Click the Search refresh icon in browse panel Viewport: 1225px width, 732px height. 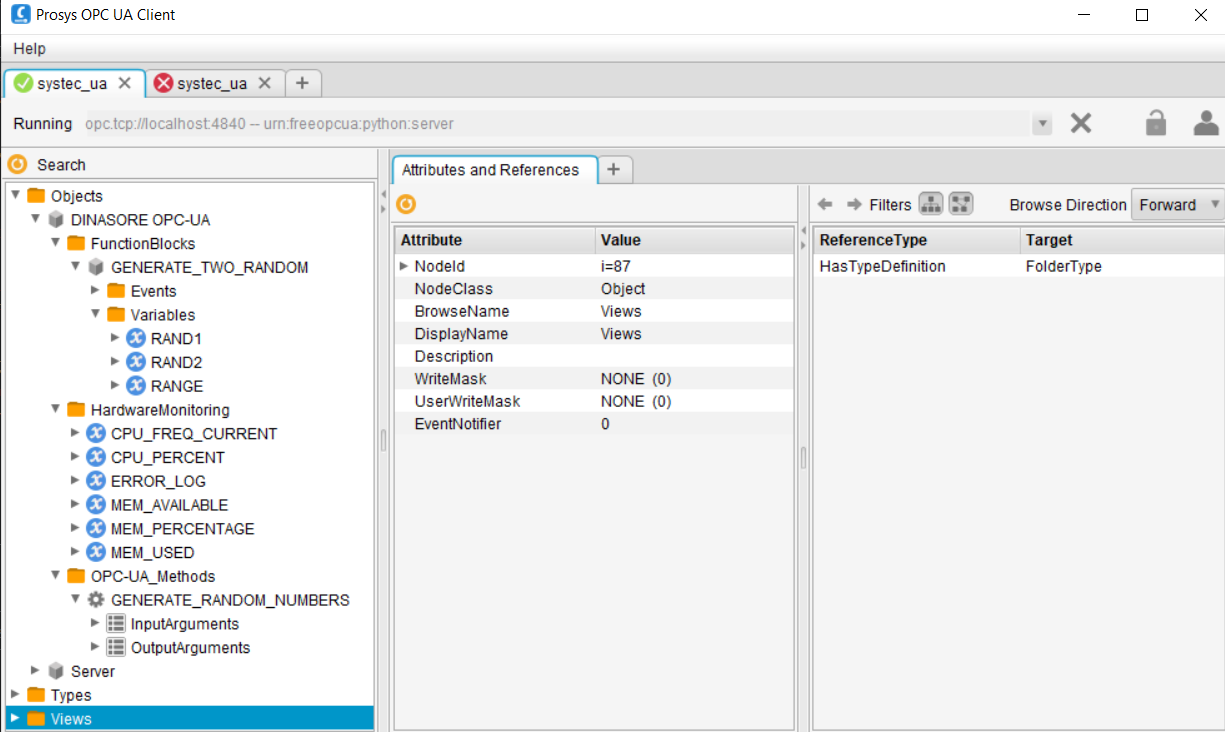17,164
